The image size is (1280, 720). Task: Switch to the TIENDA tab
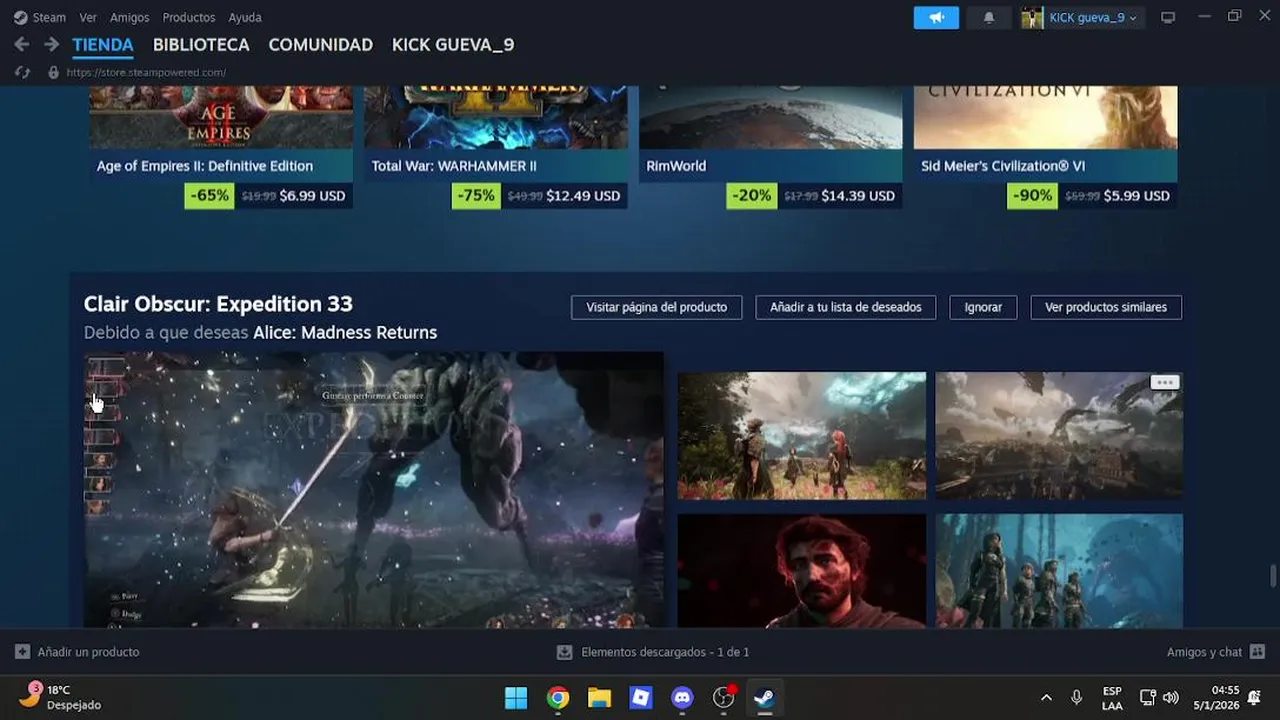(103, 45)
